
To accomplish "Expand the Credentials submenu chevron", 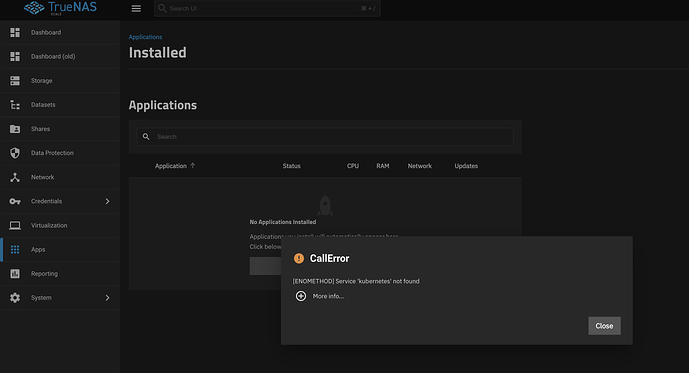I will [107, 201].
